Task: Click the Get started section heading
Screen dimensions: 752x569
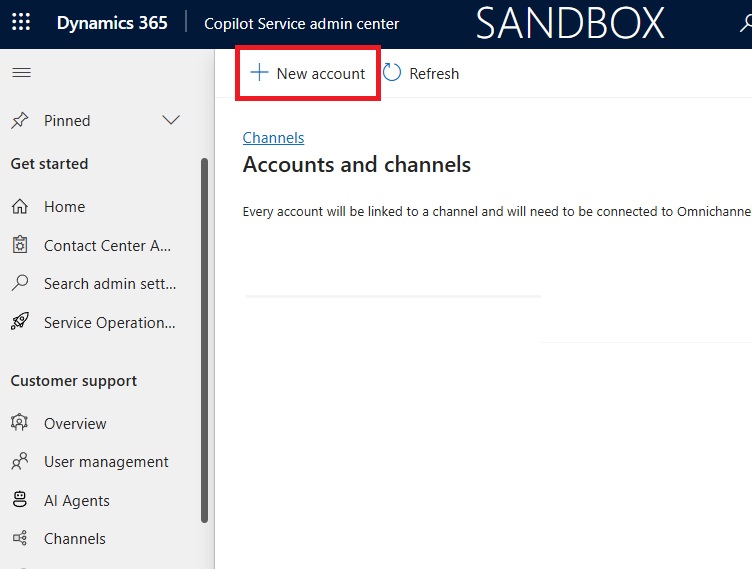Action: tap(49, 164)
